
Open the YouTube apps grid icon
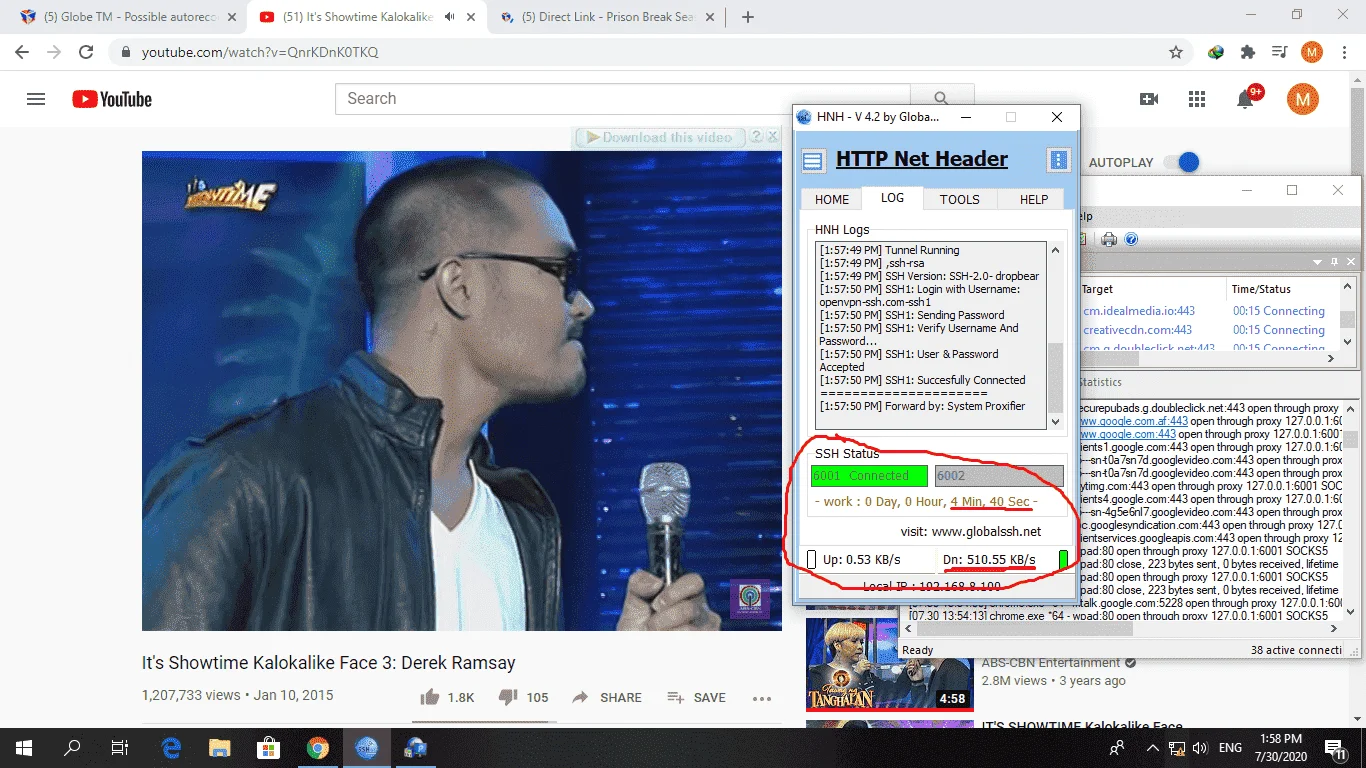(1197, 99)
